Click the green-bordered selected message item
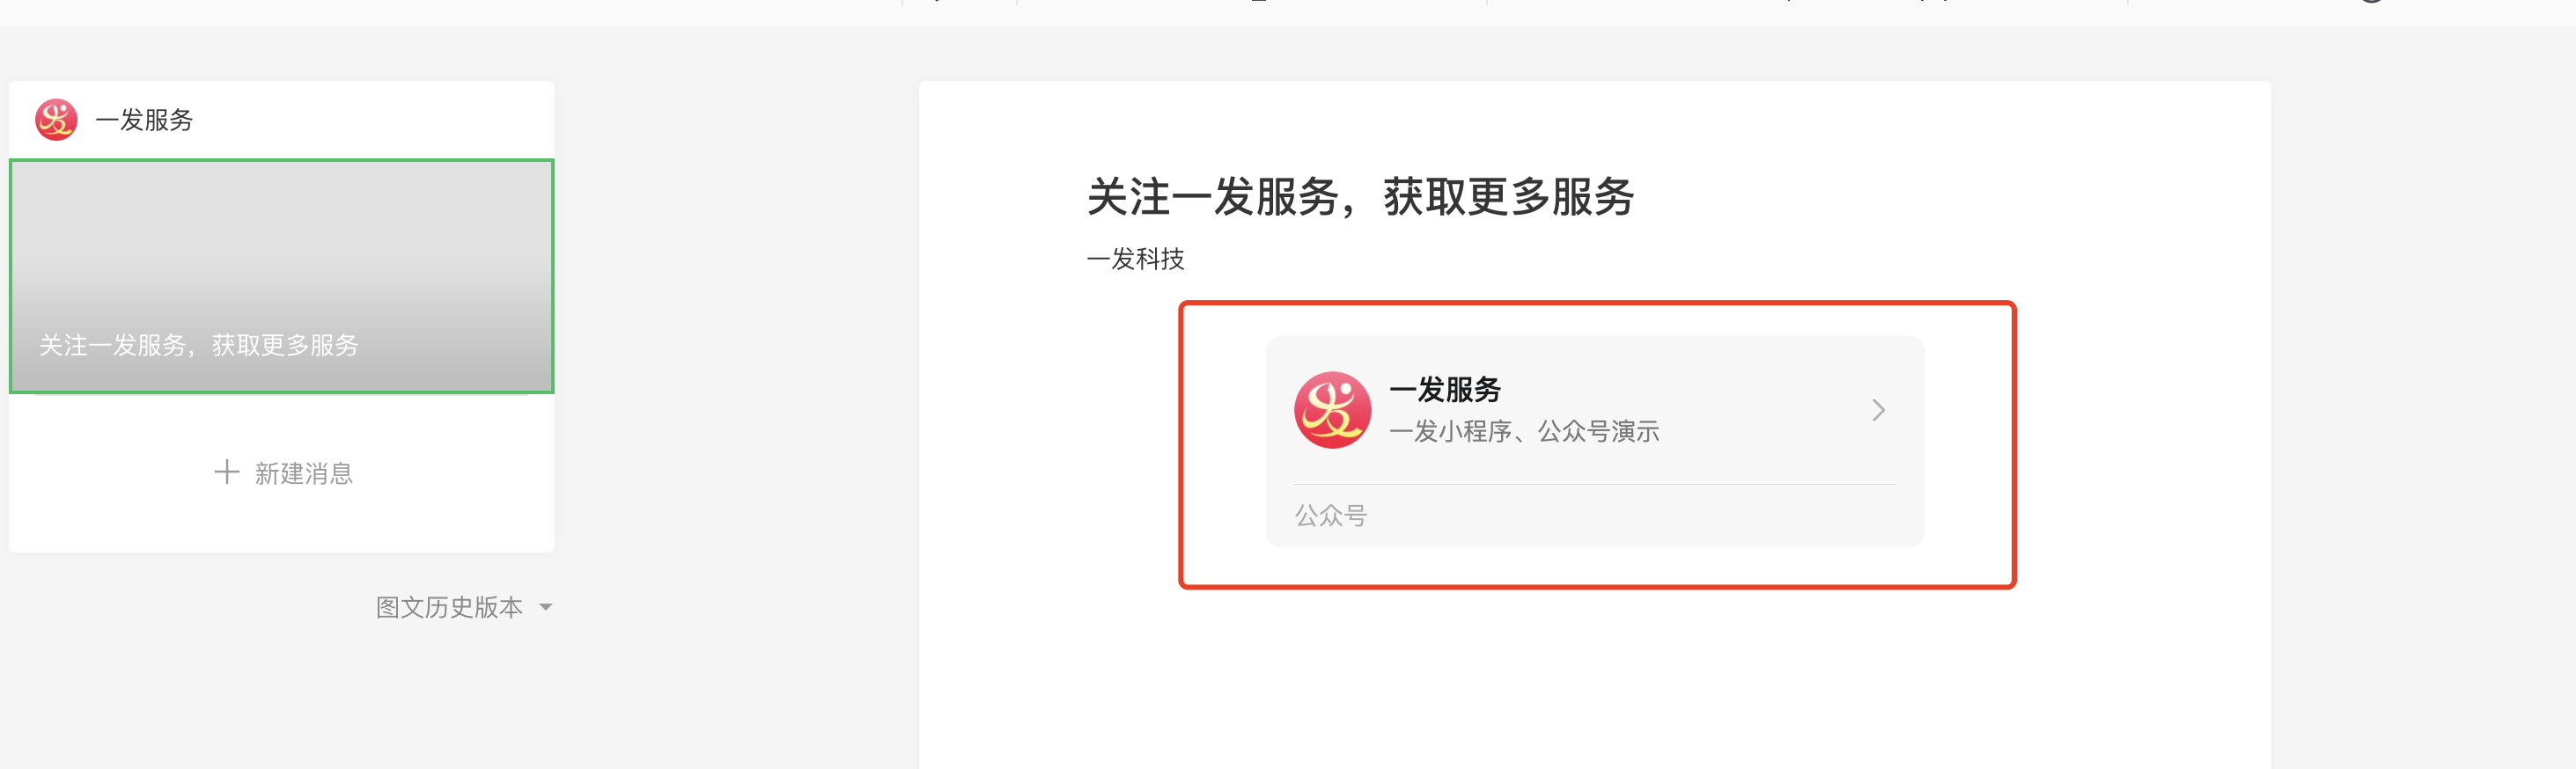Viewport: 2576px width, 769px height. coord(281,276)
